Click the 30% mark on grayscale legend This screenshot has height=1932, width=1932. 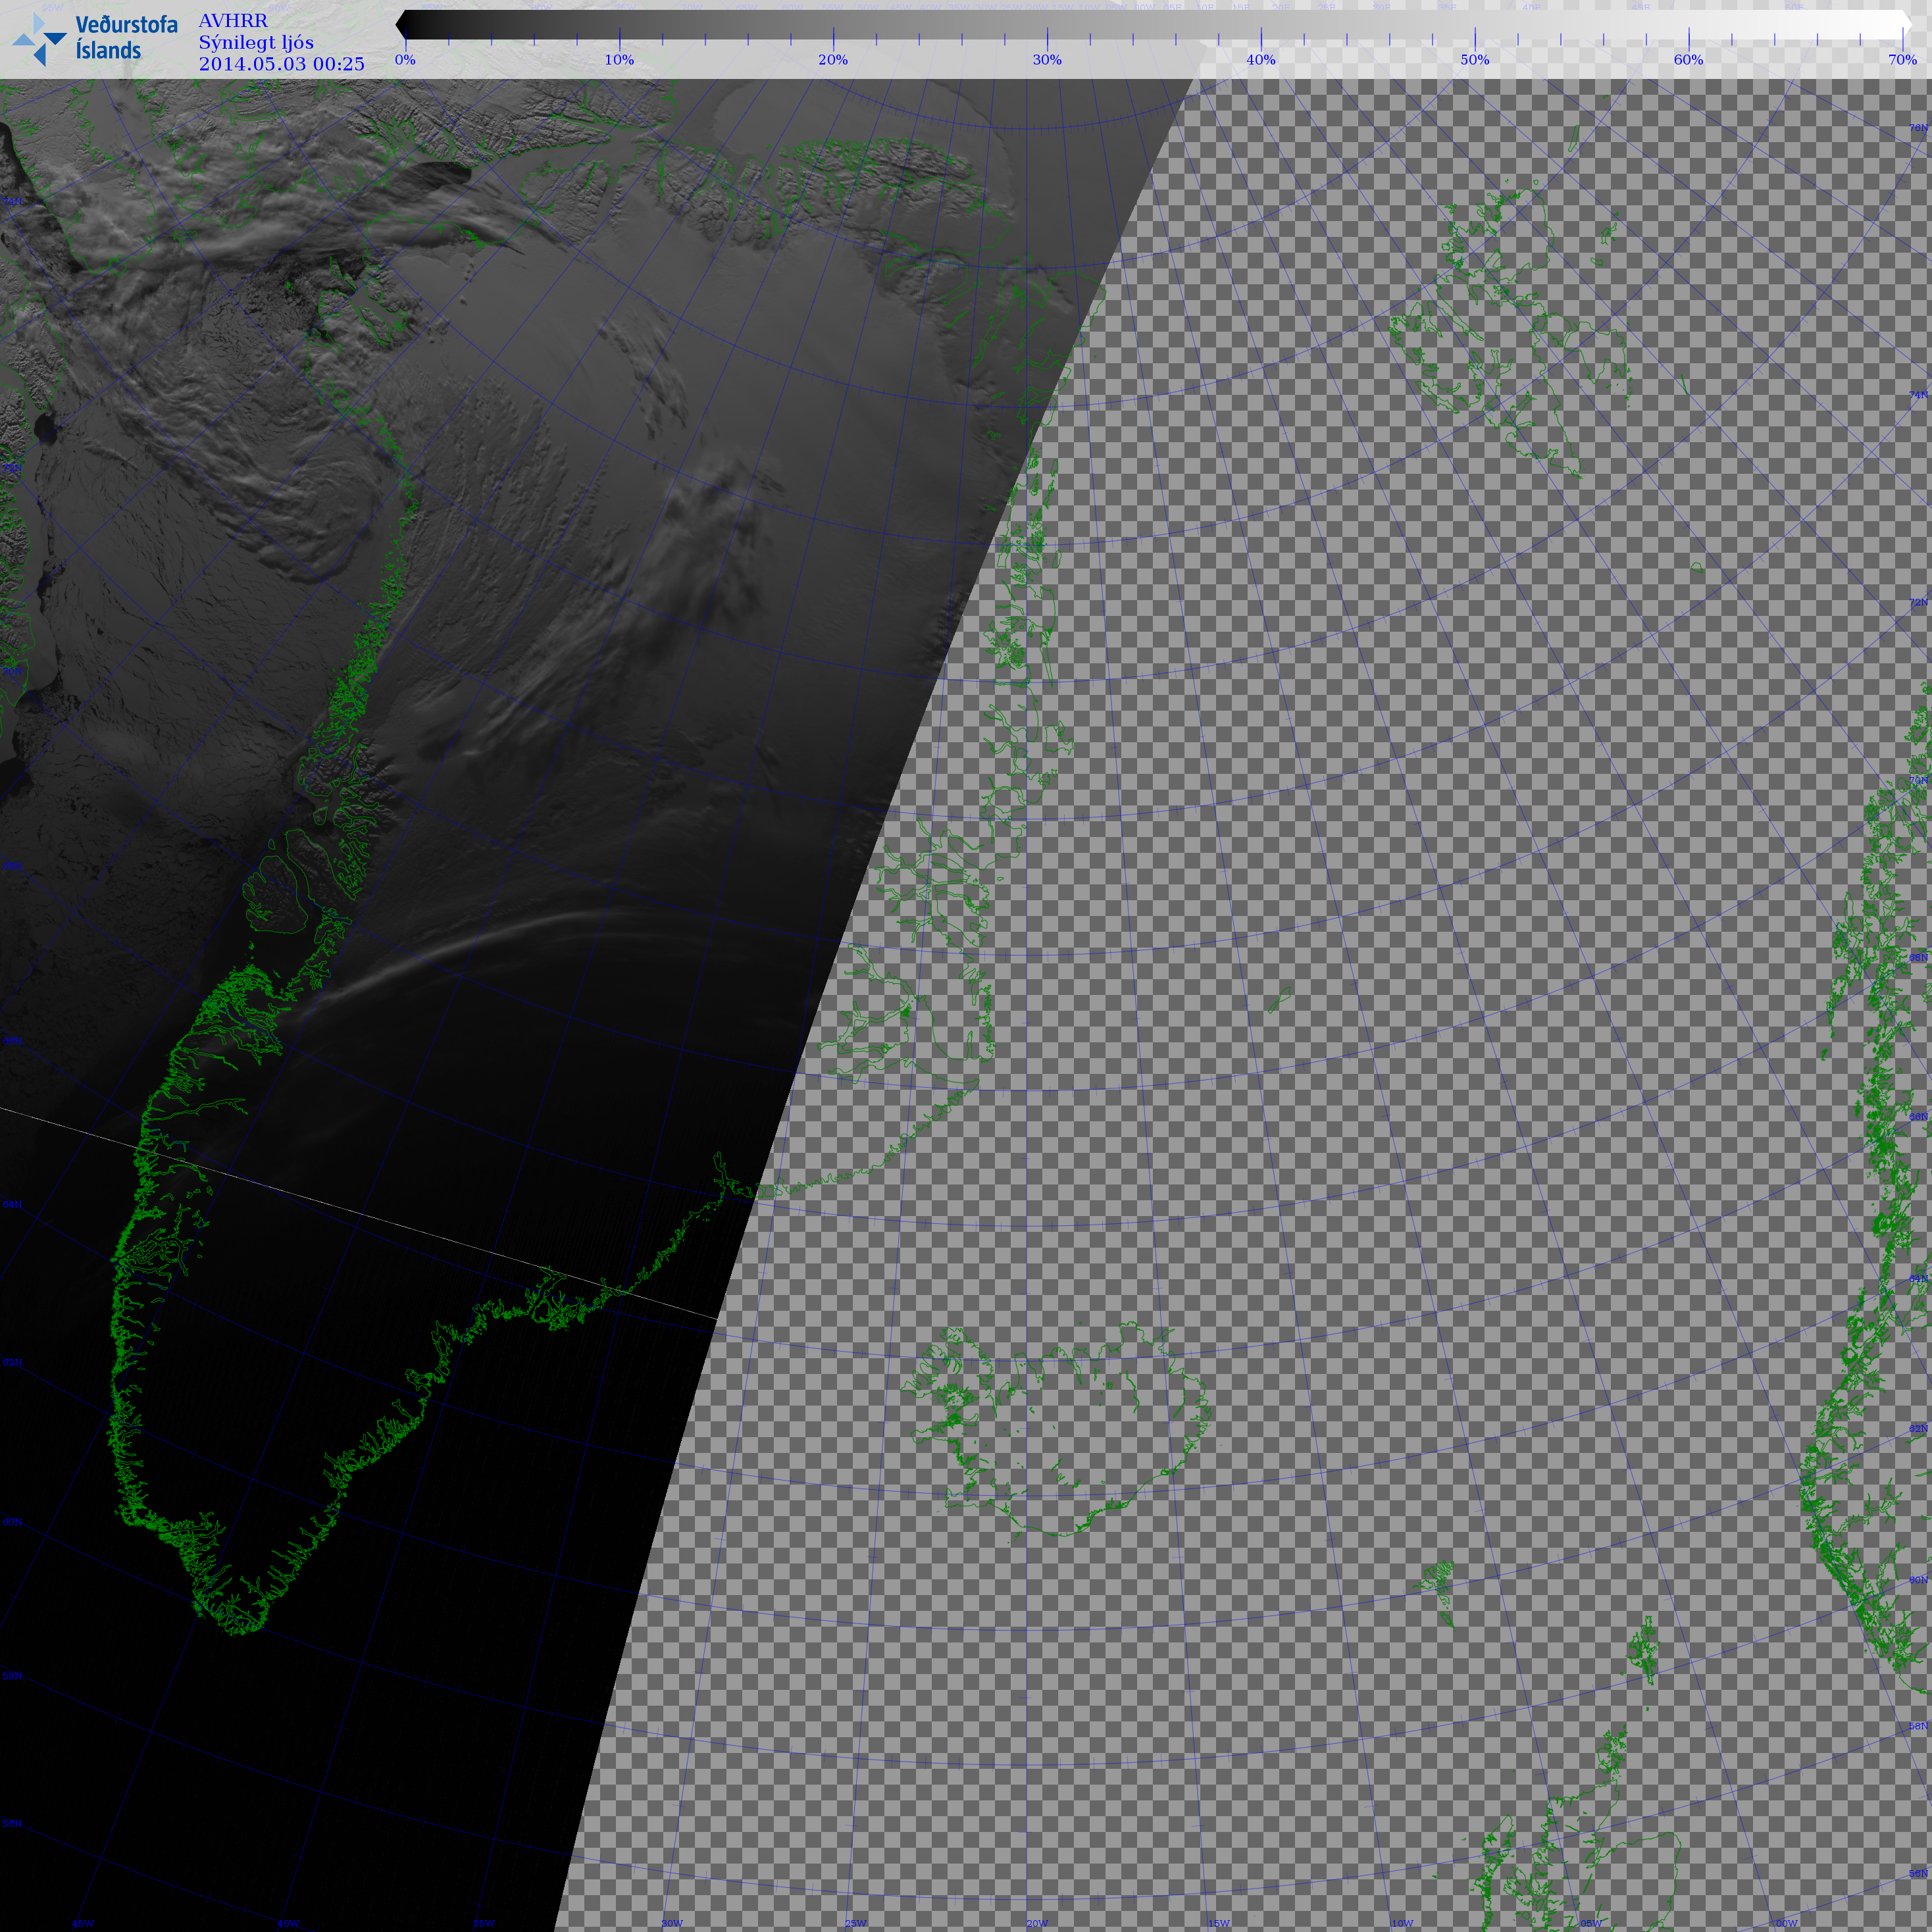pyautogui.click(x=1047, y=60)
